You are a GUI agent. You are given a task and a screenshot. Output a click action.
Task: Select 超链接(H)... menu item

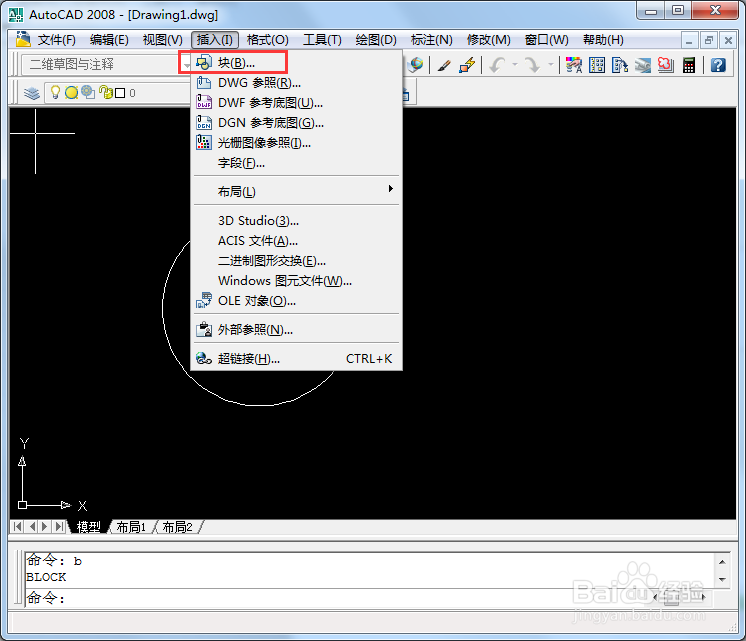(x=296, y=359)
